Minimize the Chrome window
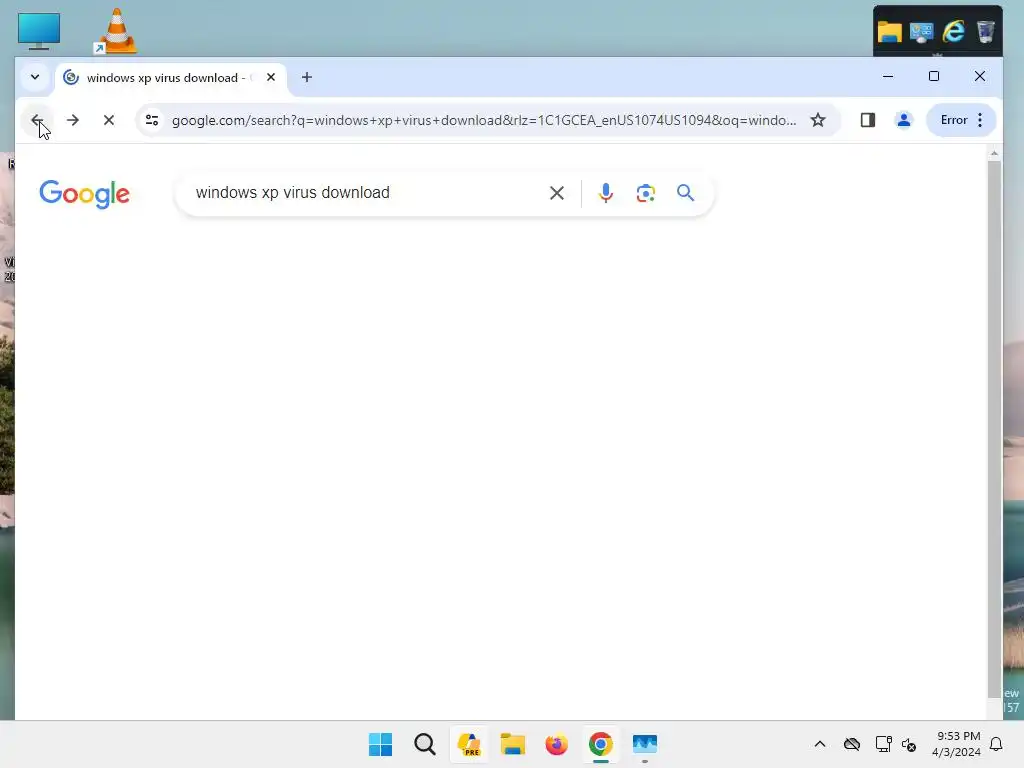 pyautogui.click(x=888, y=76)
